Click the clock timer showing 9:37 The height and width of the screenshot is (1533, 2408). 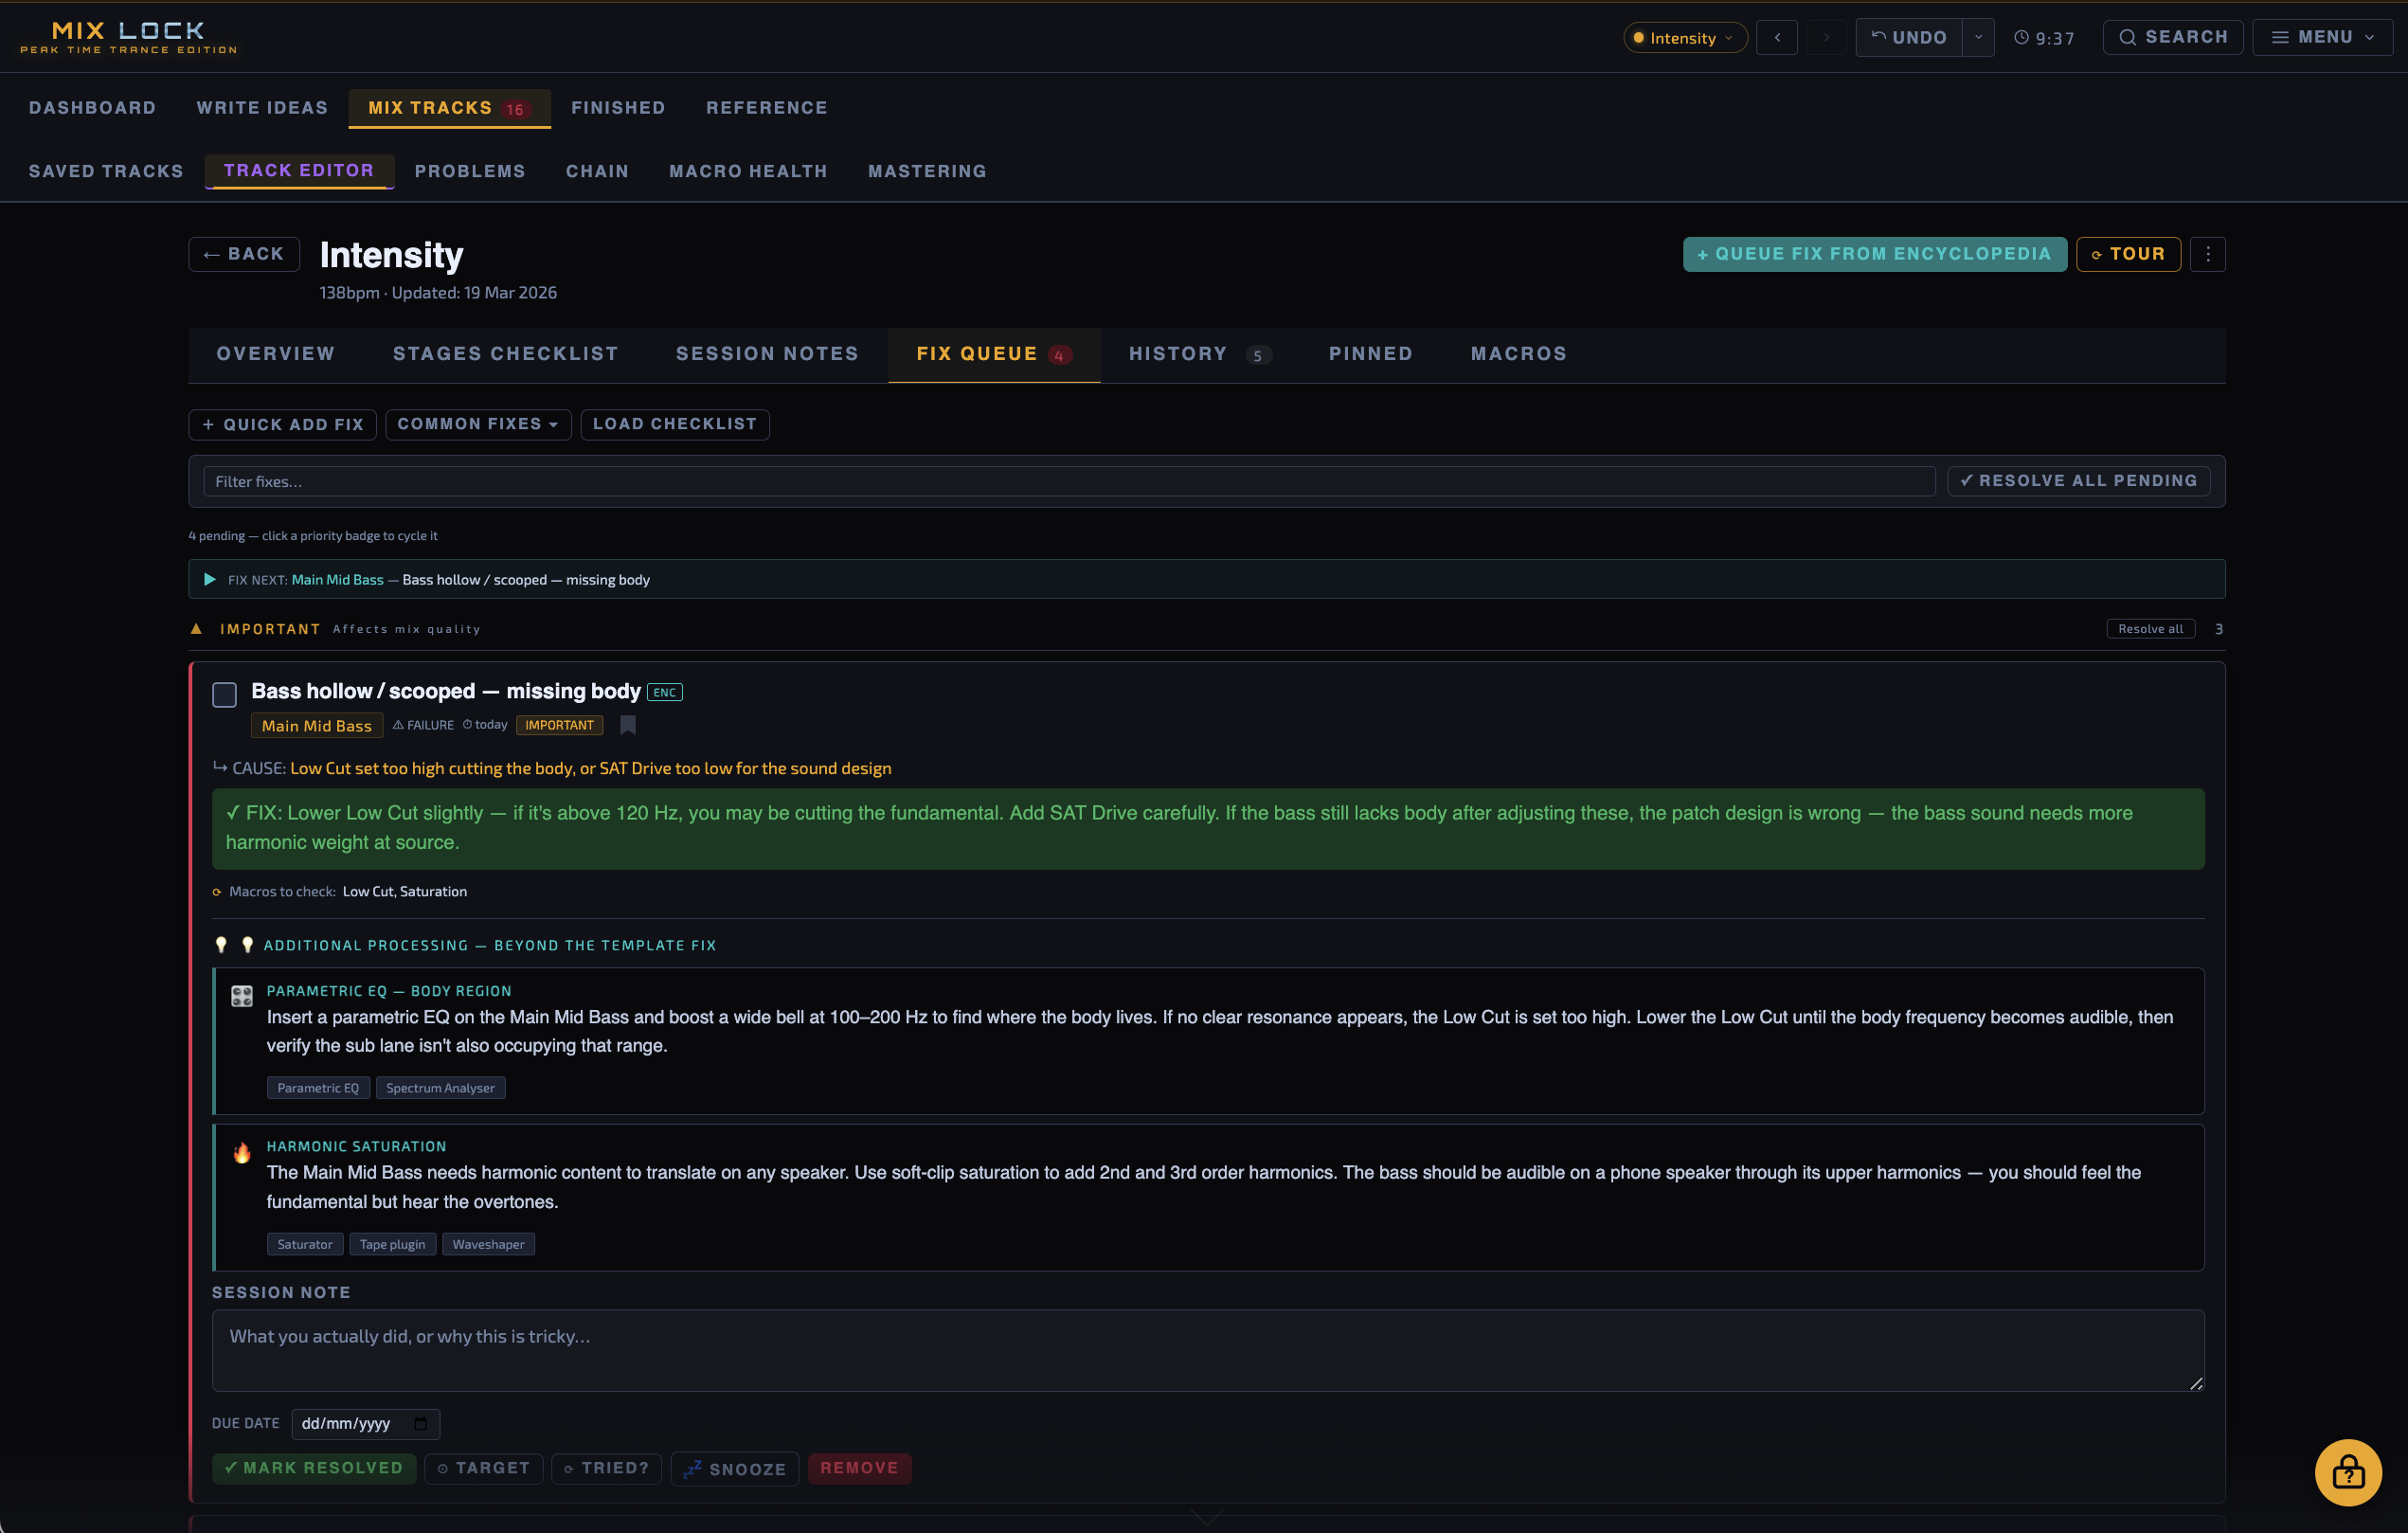point(2044,38)
